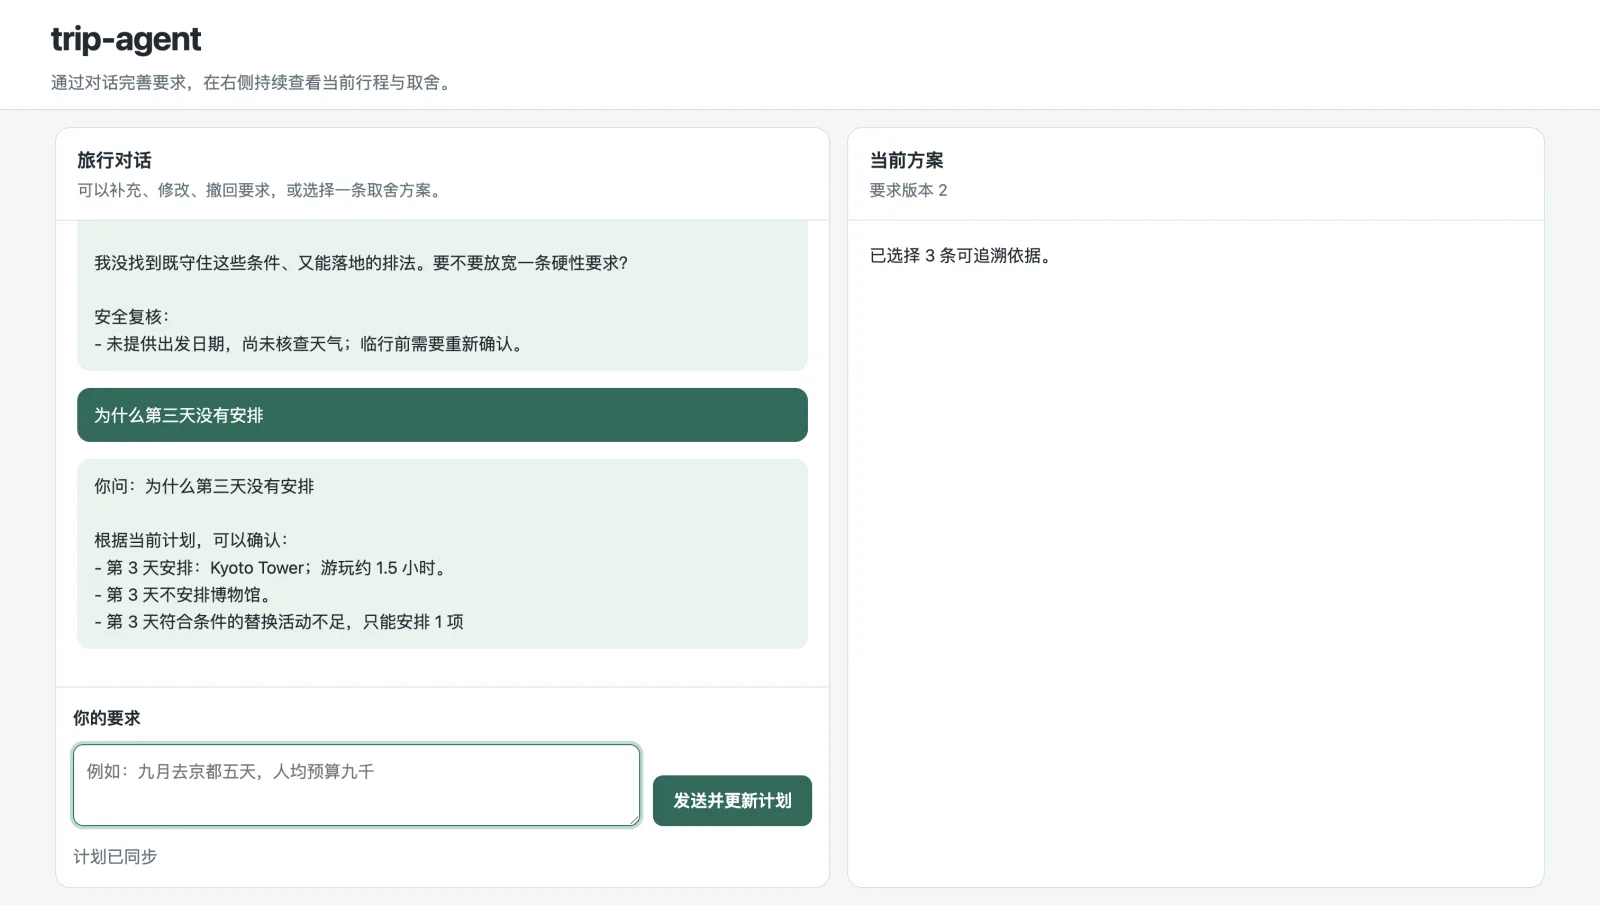Click the line 未提供出发日期，尚未核查天气
The height and width of the screenshot is (905, 1600).
[x=310, y=344]
